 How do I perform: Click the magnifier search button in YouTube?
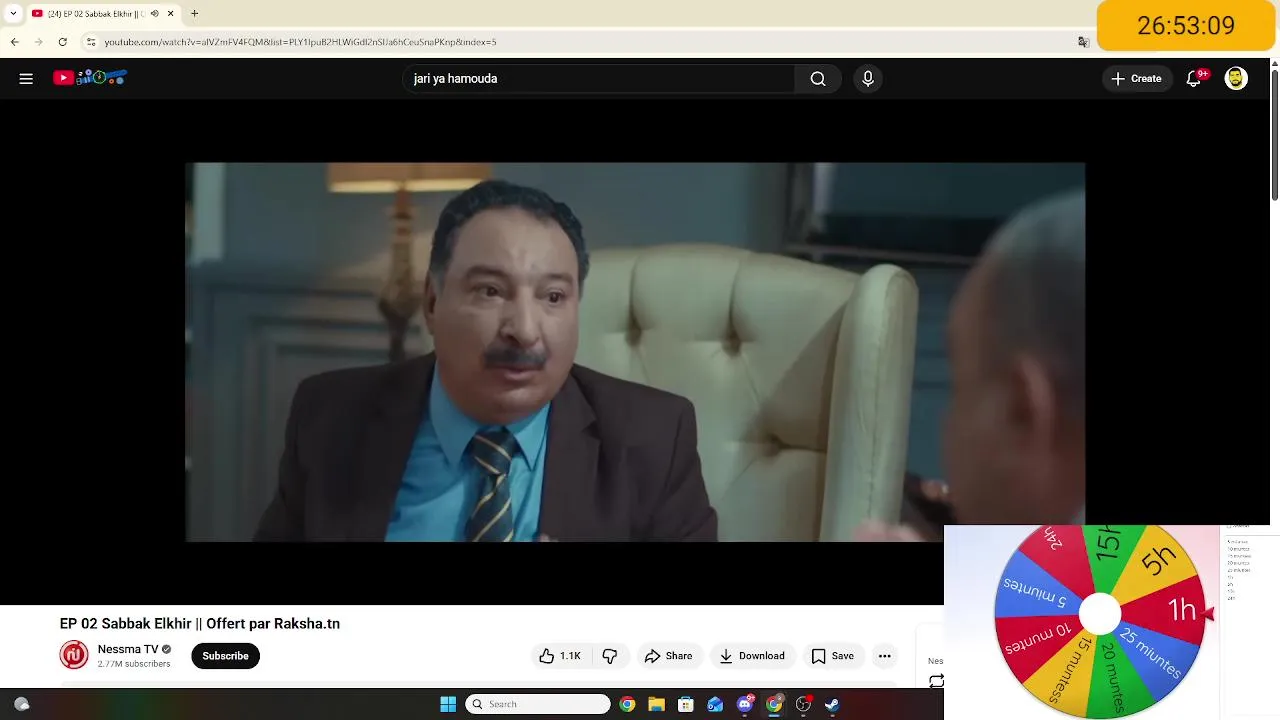818,79
